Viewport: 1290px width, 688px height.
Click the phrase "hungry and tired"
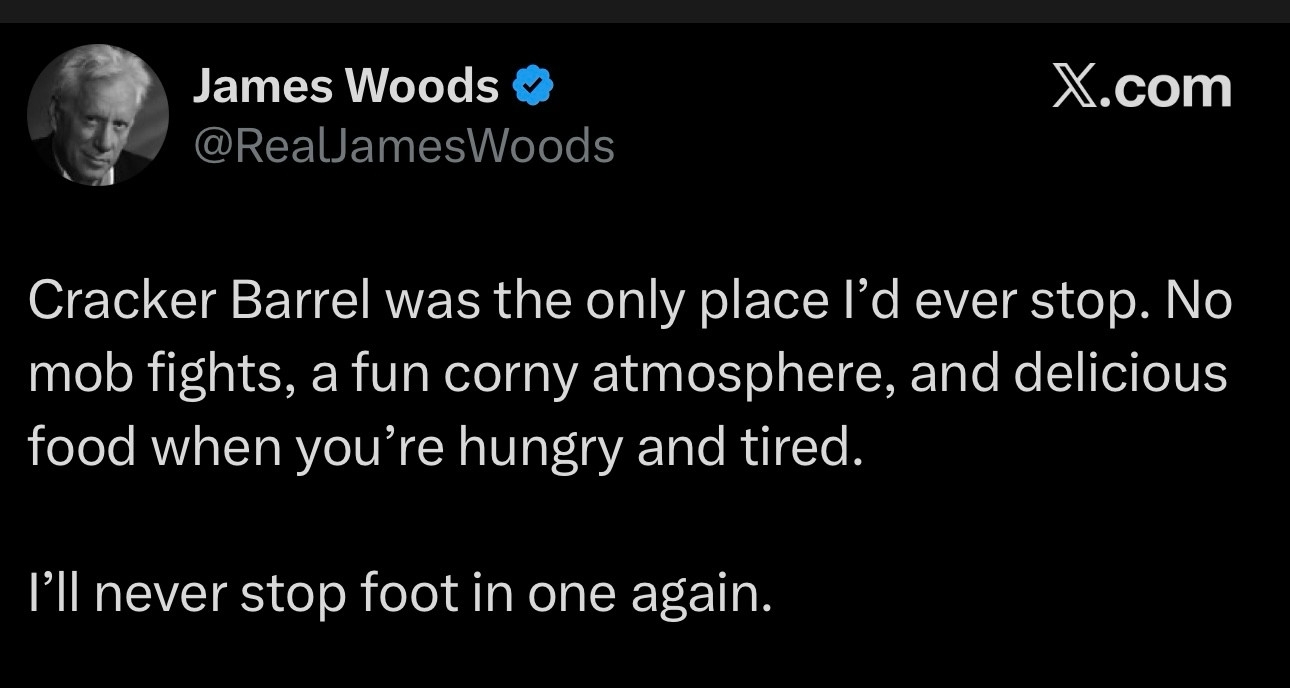pos(658,447)
